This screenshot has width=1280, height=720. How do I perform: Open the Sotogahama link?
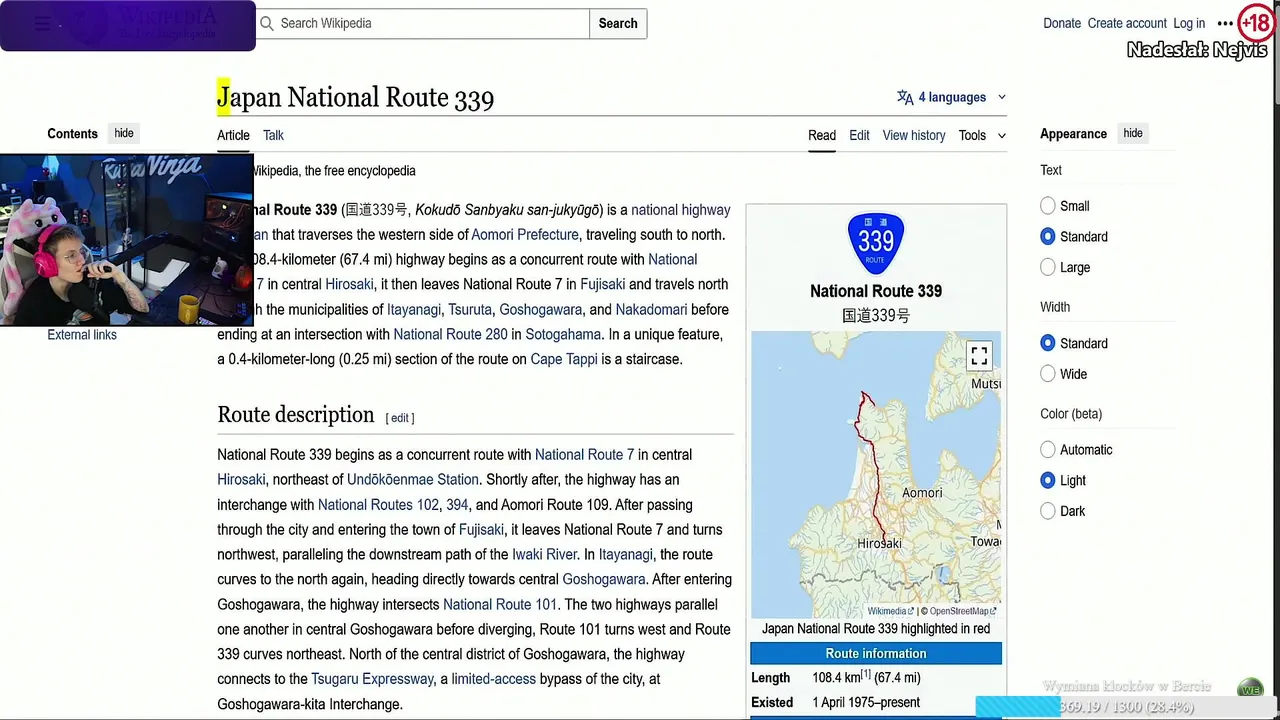(x=563, y=335)
